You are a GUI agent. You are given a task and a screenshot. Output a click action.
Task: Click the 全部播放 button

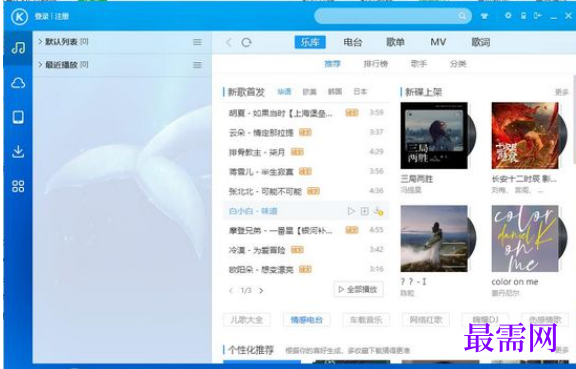(359, 290)
